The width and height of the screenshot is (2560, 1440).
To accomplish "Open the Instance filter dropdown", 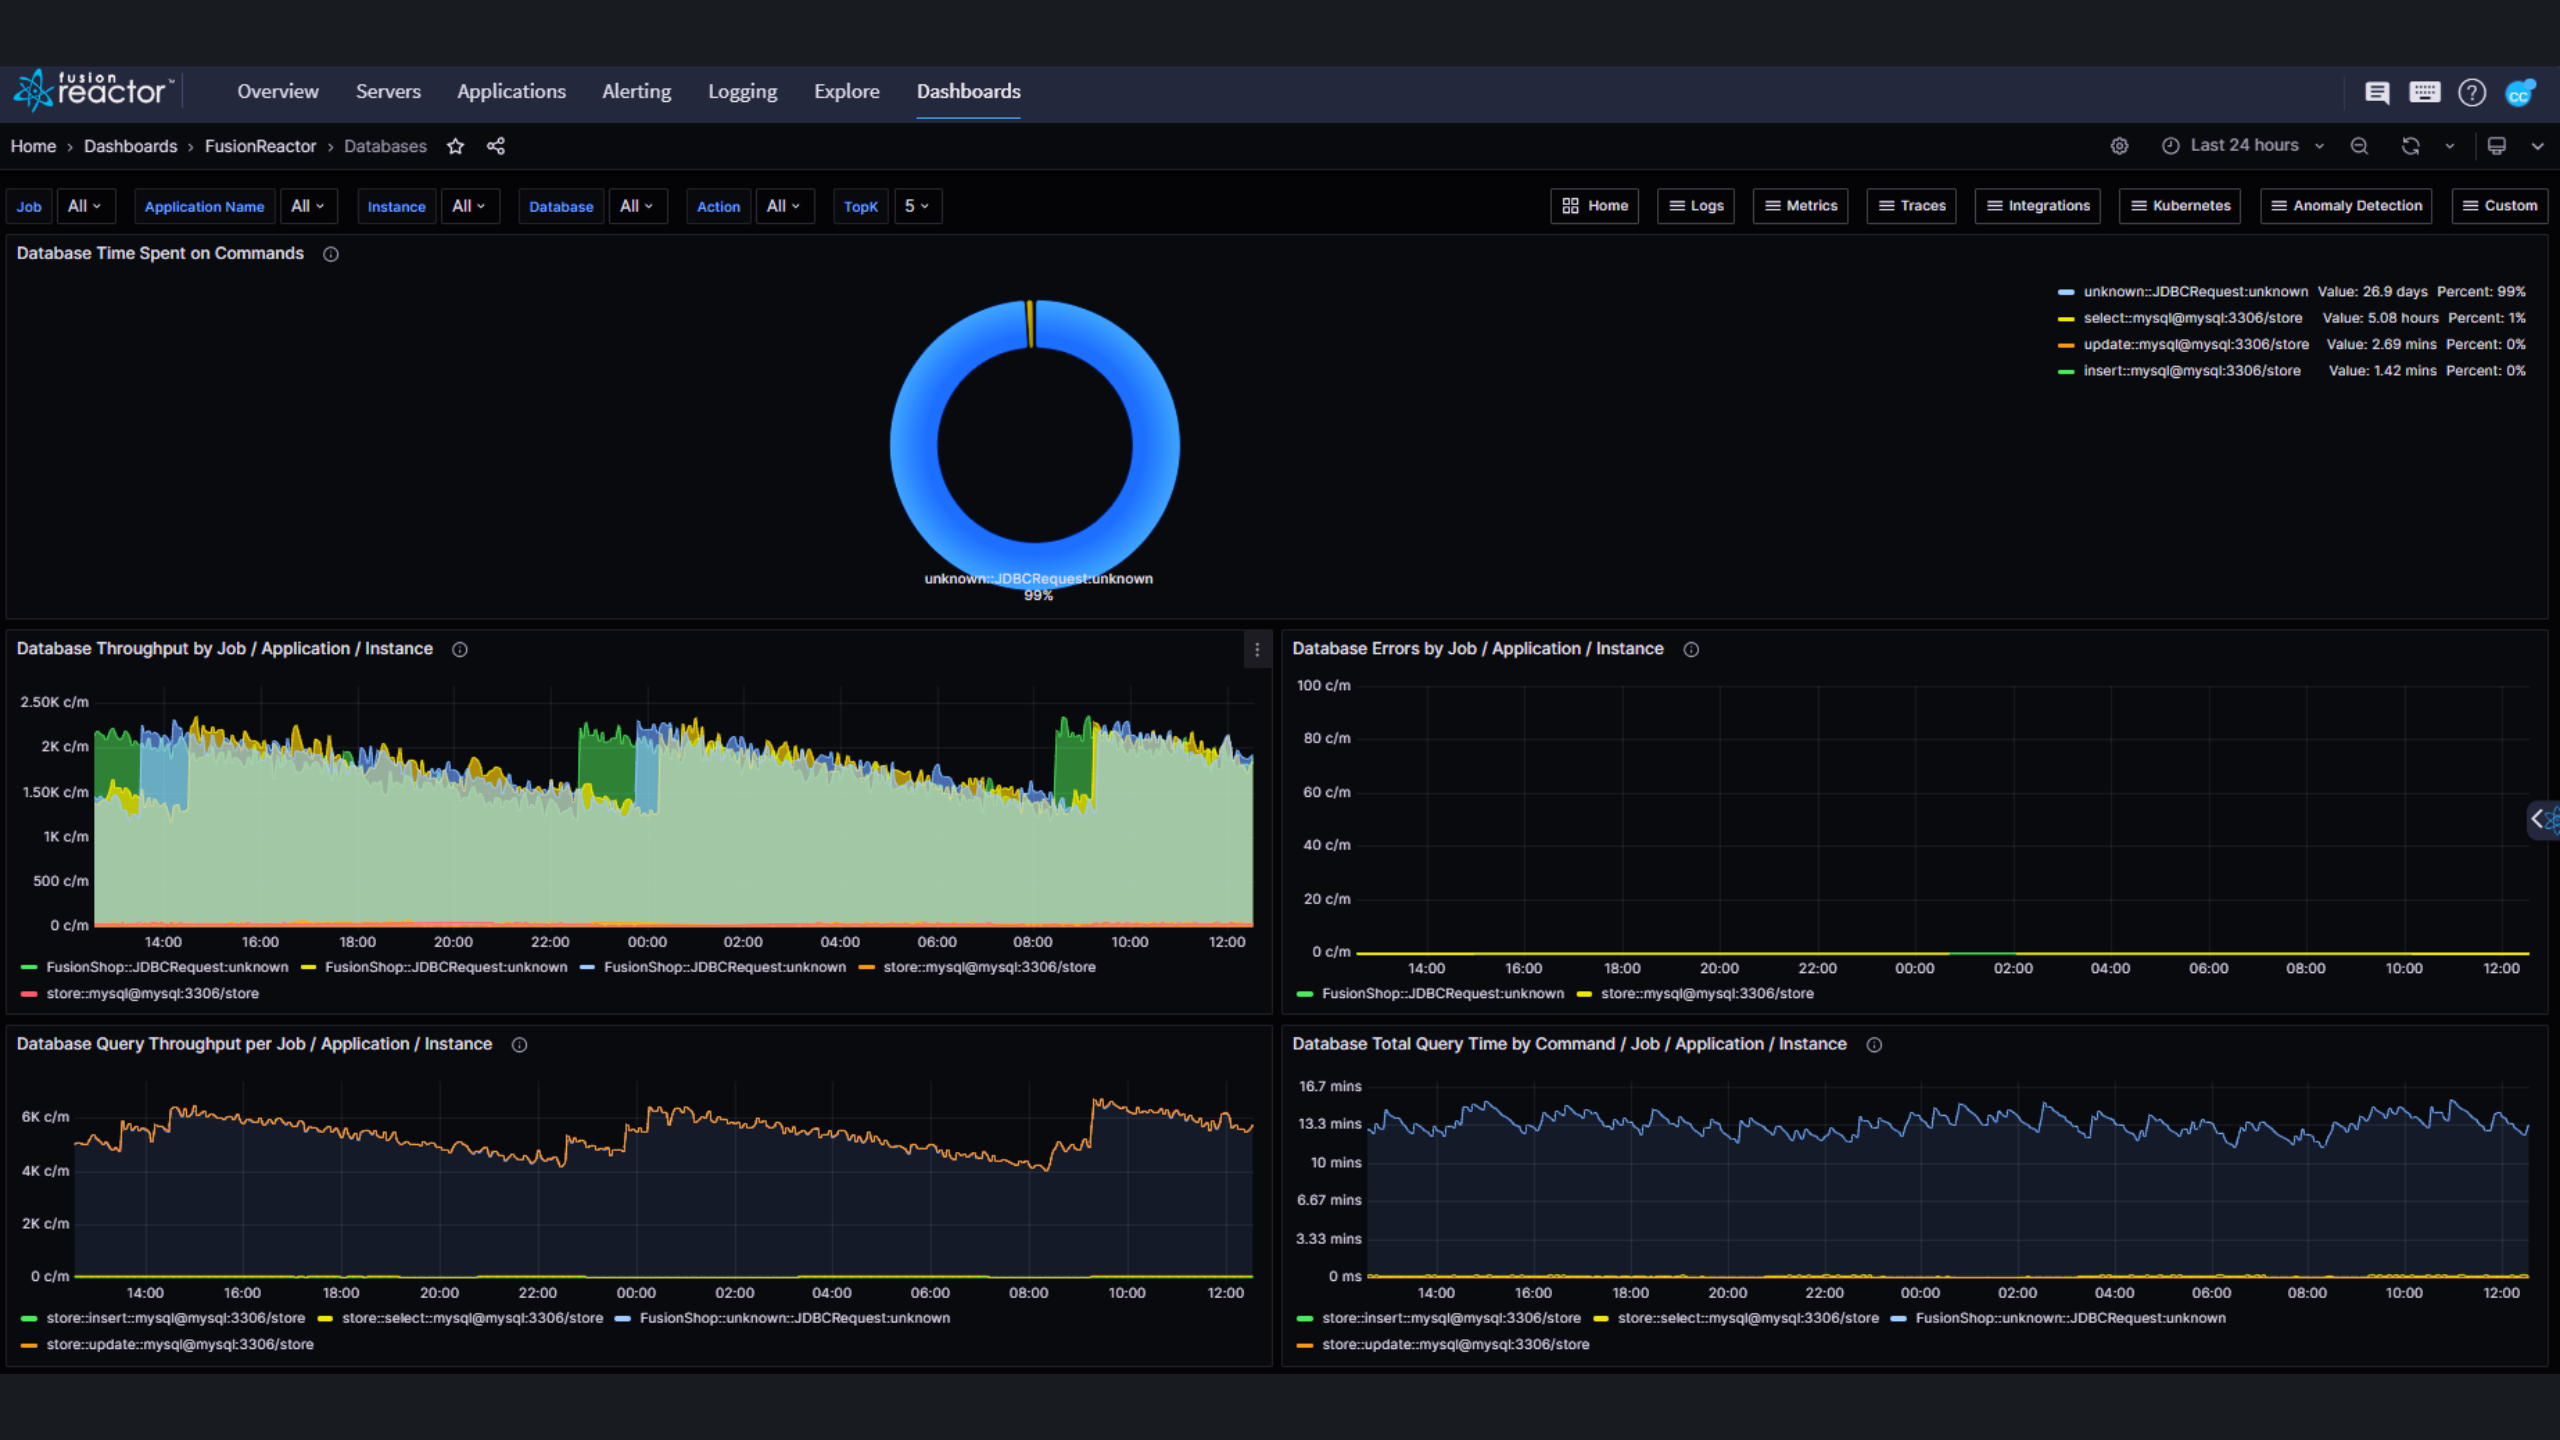I will 469,206.
